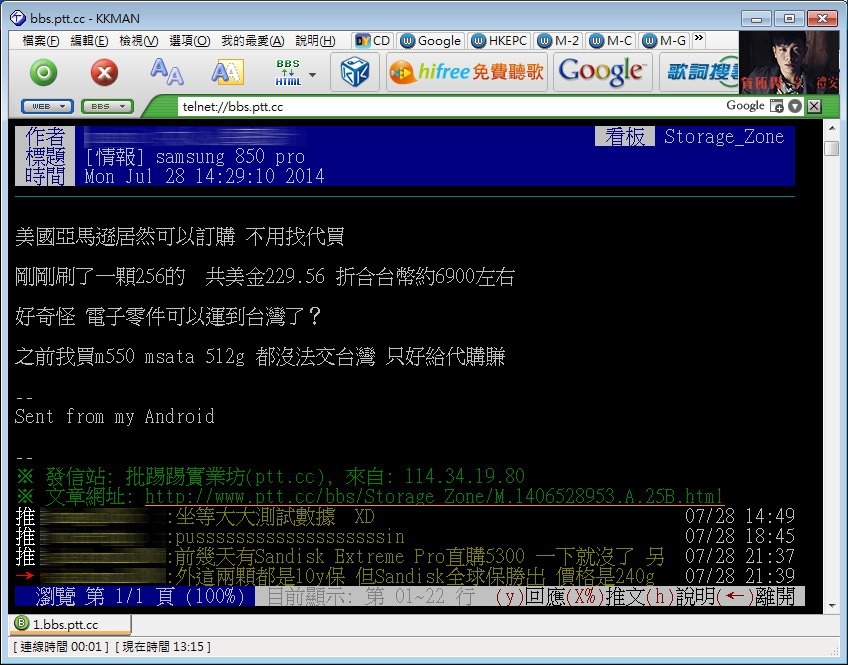Click the KKMAN app icon in title bar
Screen dimensions: 848x665
[x=18, y=18]
